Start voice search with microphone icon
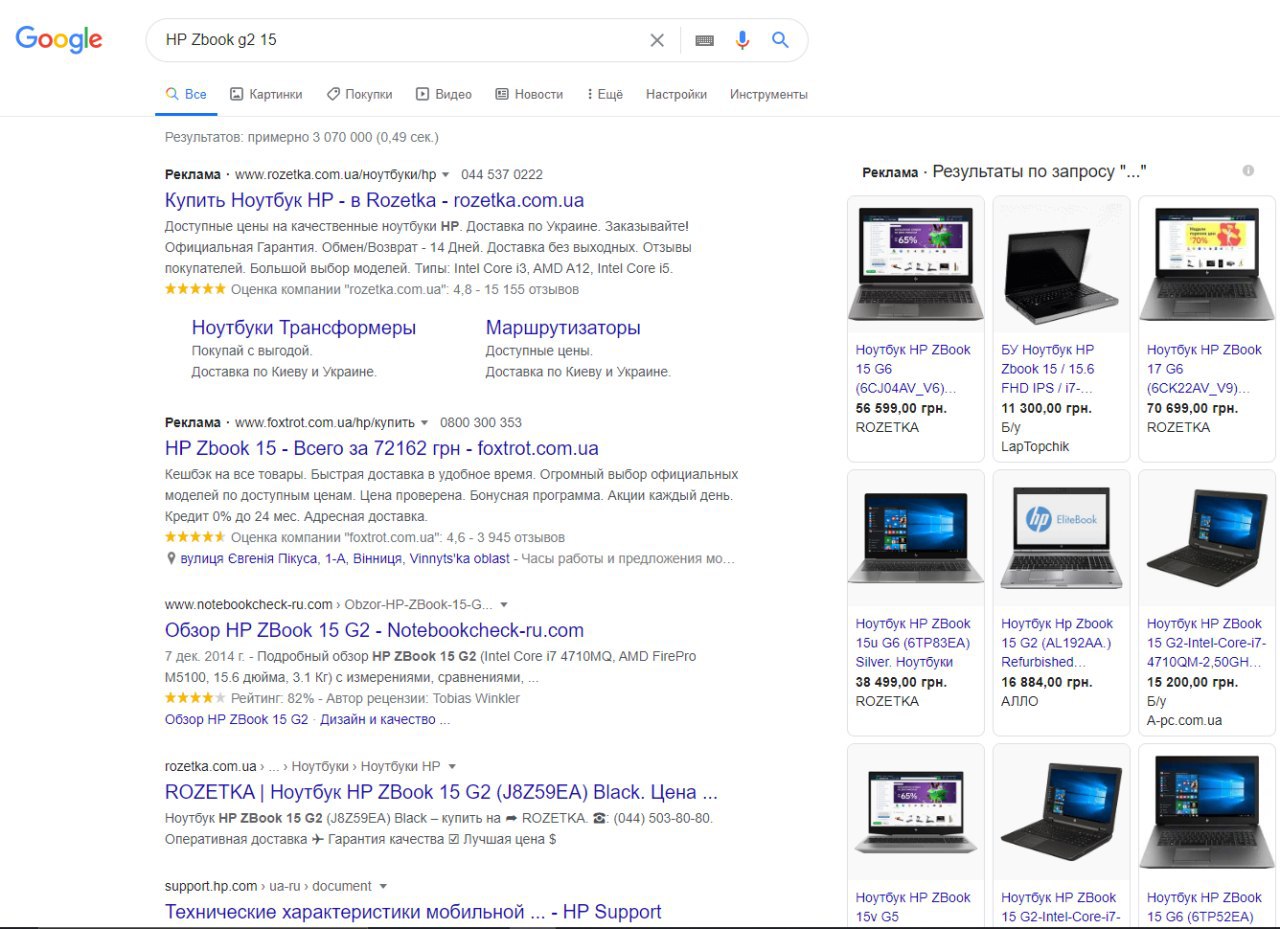 (x=742, y=40)
